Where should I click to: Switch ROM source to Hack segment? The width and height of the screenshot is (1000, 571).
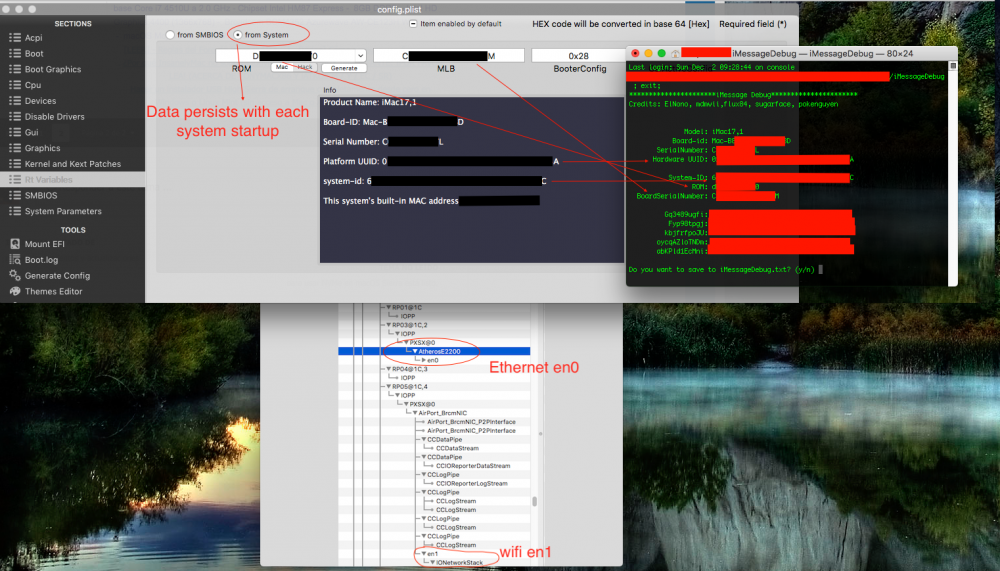(x=305, y=67)
